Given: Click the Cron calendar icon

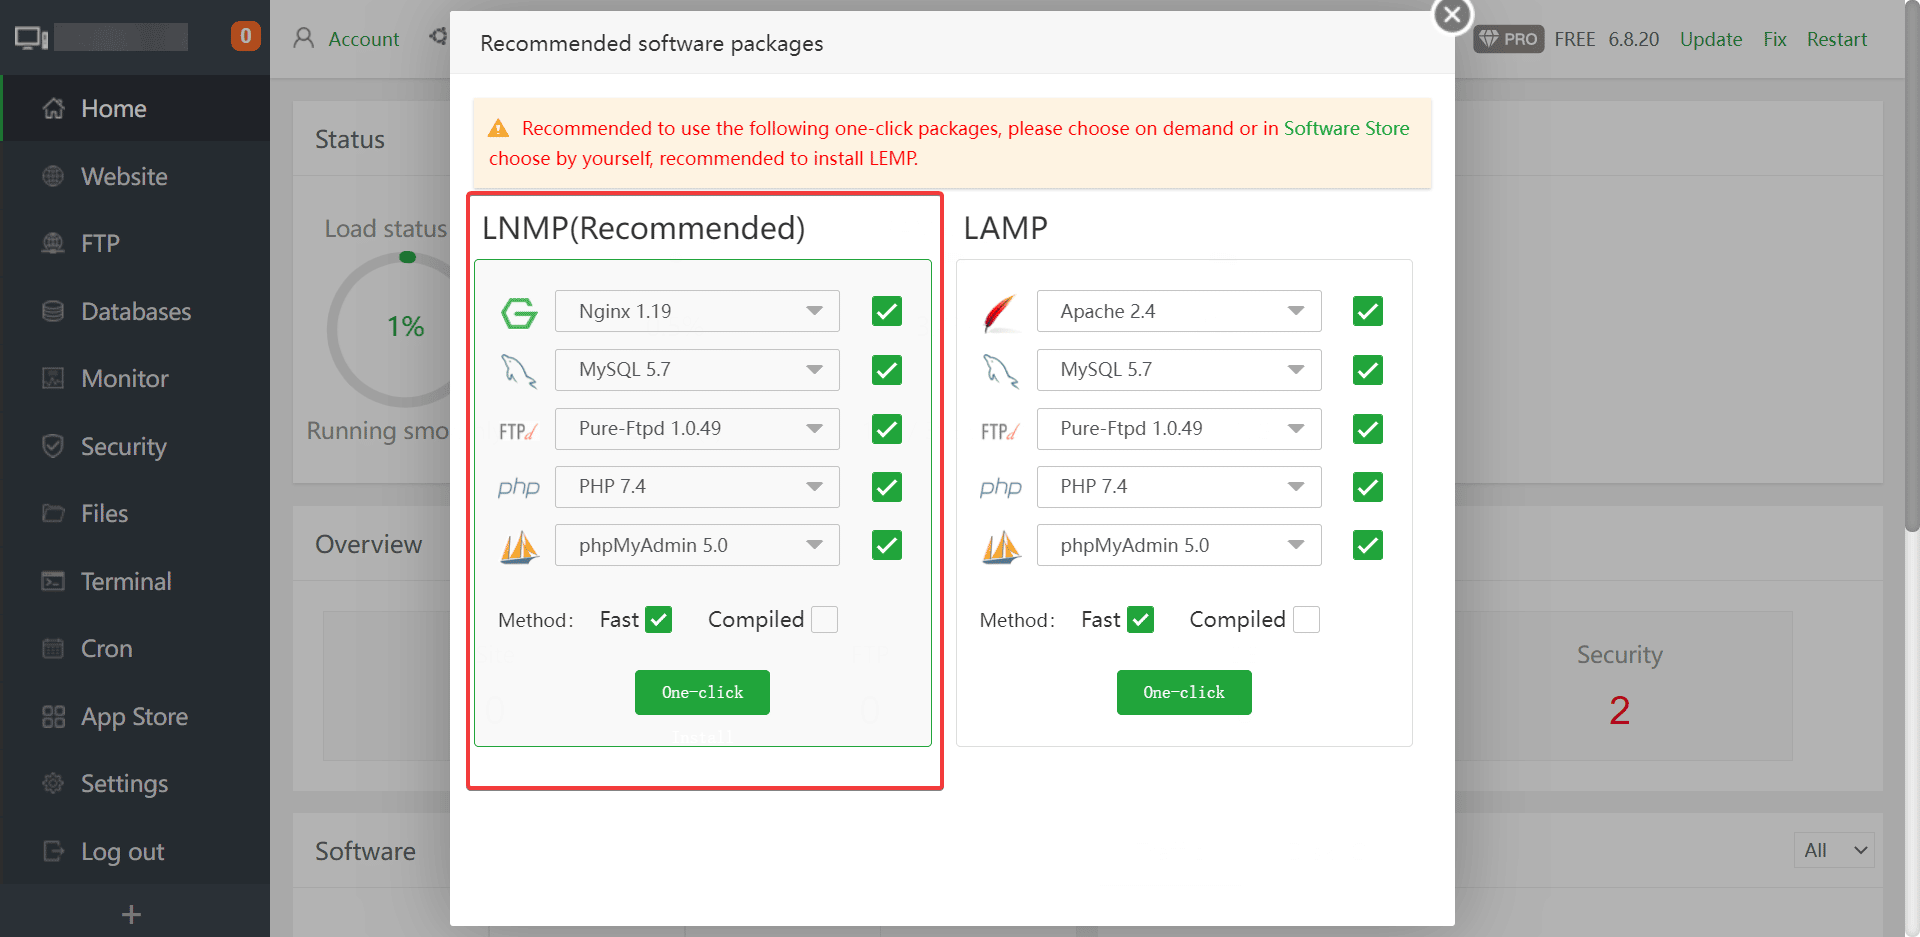Looking at the screenshot, I should (x=53, y=648).
